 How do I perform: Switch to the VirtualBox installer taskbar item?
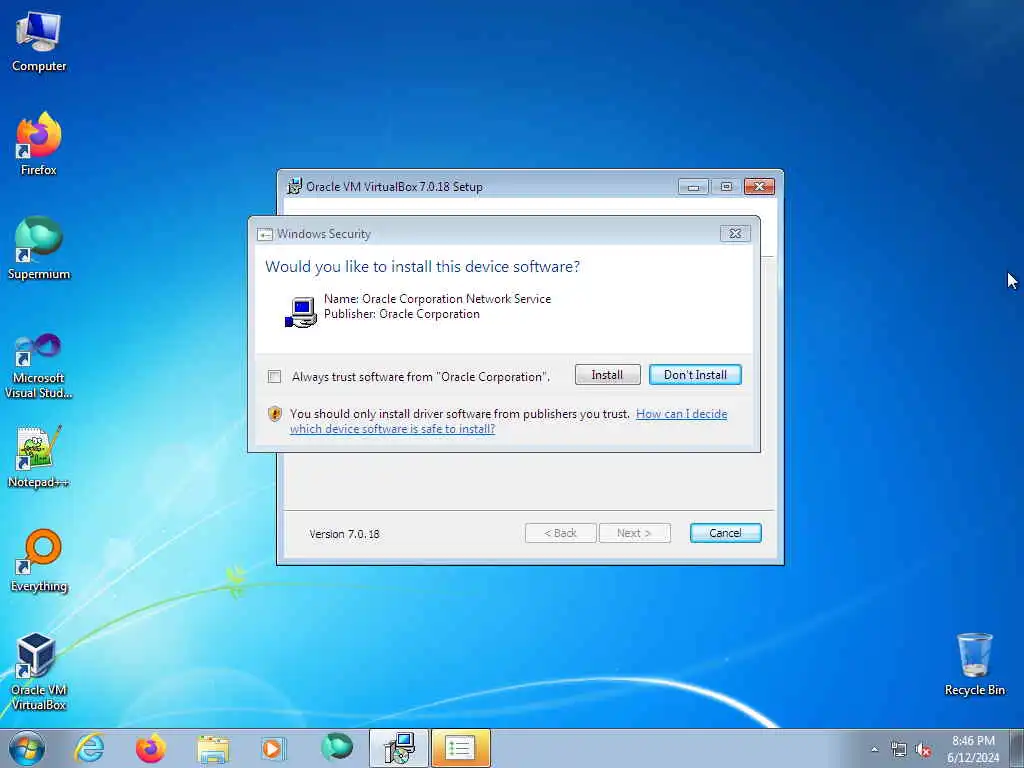[398, 748]
